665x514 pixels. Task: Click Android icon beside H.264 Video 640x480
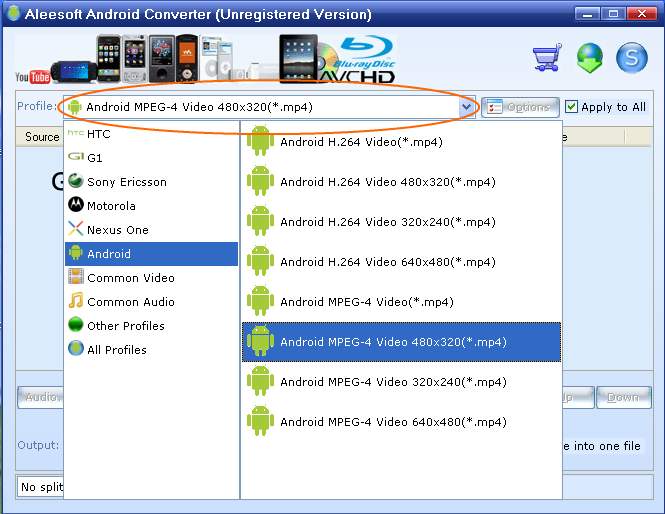tap(260, 261)
